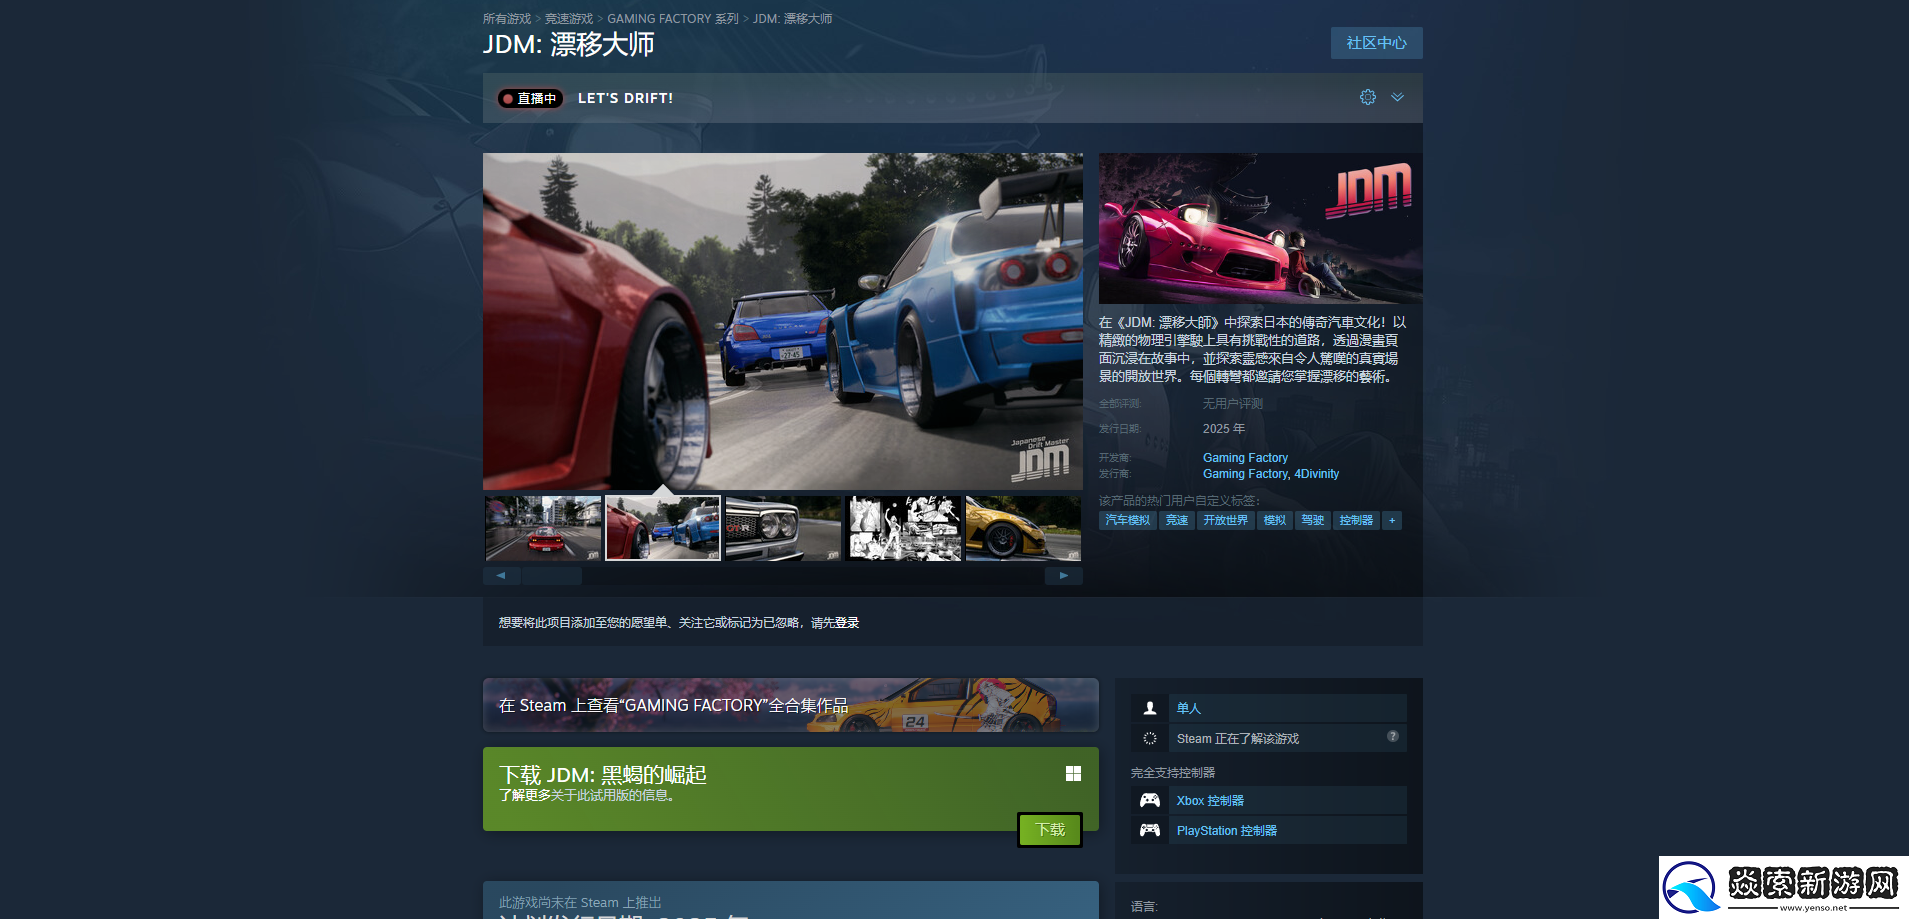Image resolution: width=1909 pixels, height=919 pixels.
Task: Click the red live broadcast badge
Action: tap(531, 98)
